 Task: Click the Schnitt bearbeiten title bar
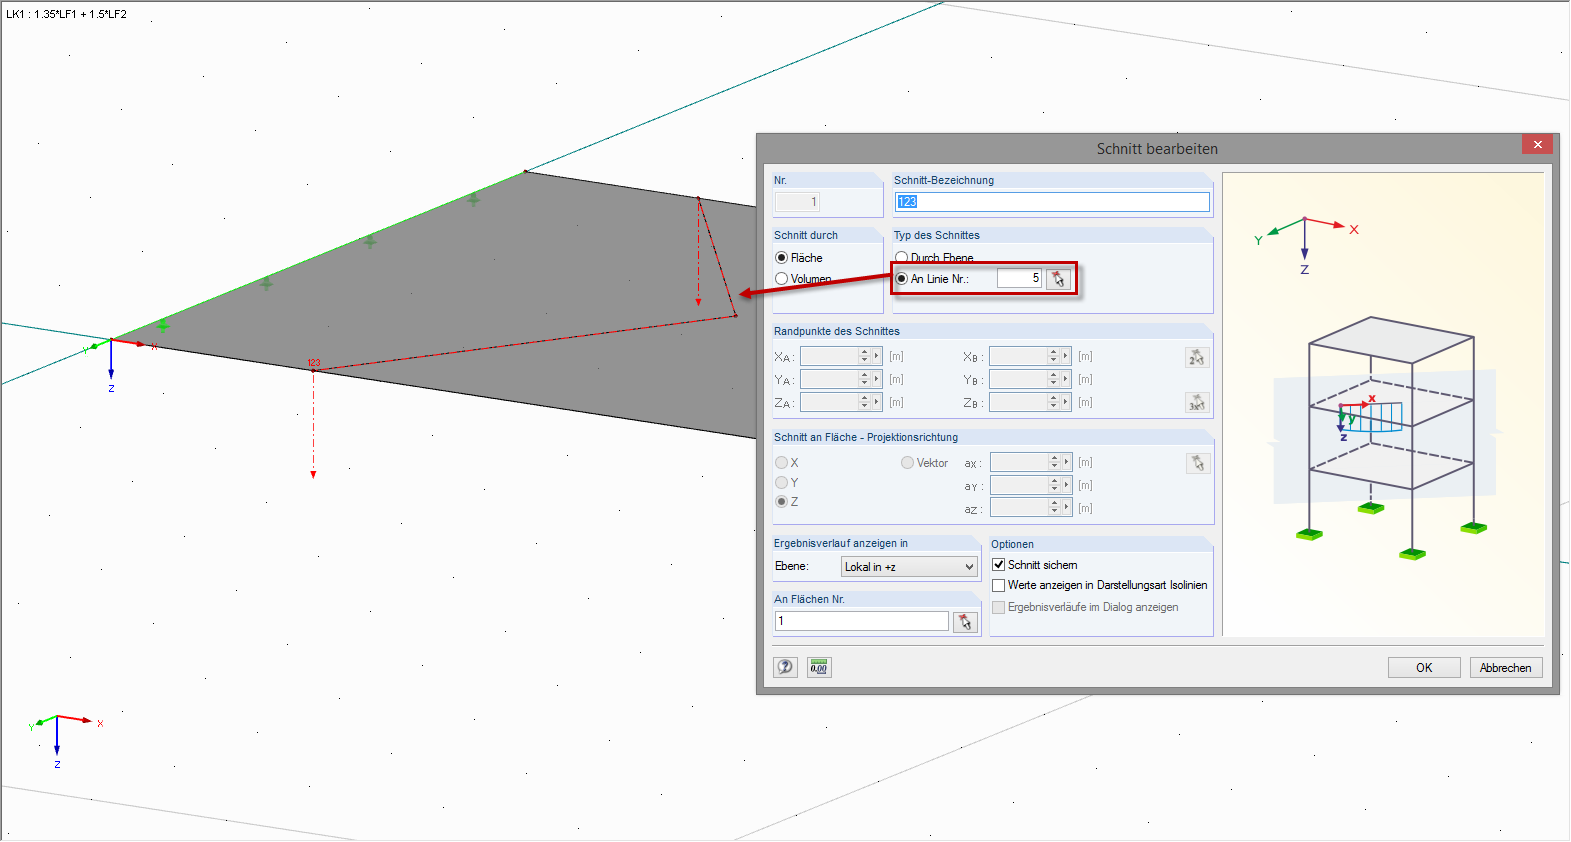coord(1157,148)
